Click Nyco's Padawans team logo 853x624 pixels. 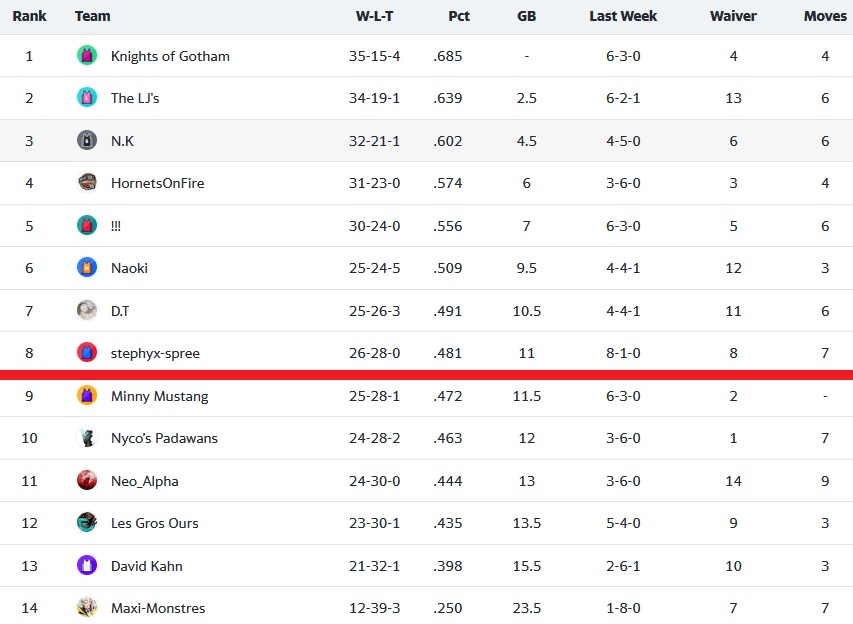[x=87, y=438]
